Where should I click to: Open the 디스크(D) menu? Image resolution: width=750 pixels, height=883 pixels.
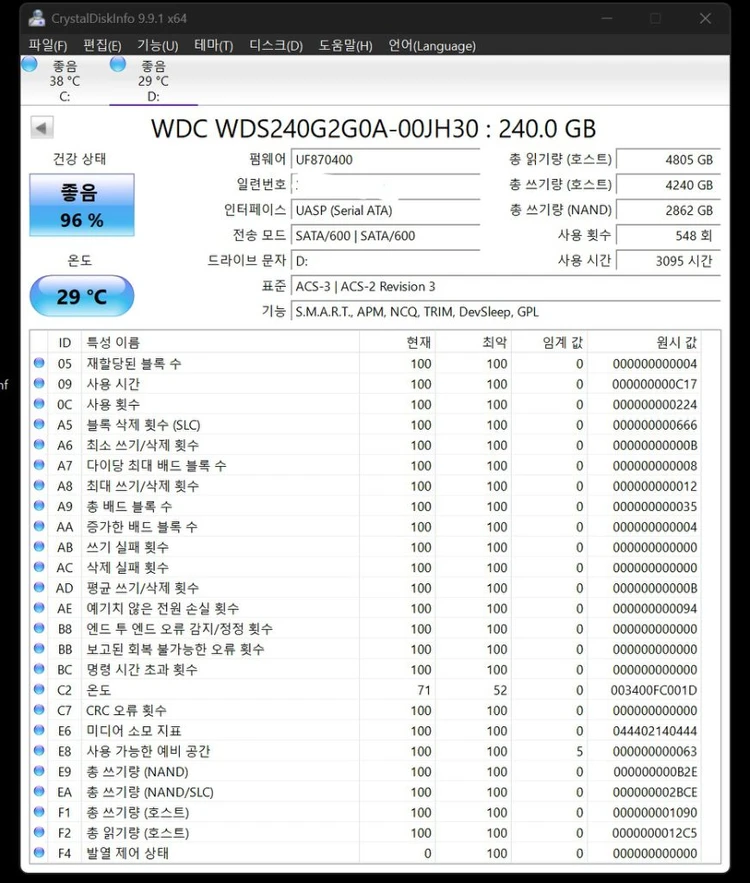[x=276, y=45]
